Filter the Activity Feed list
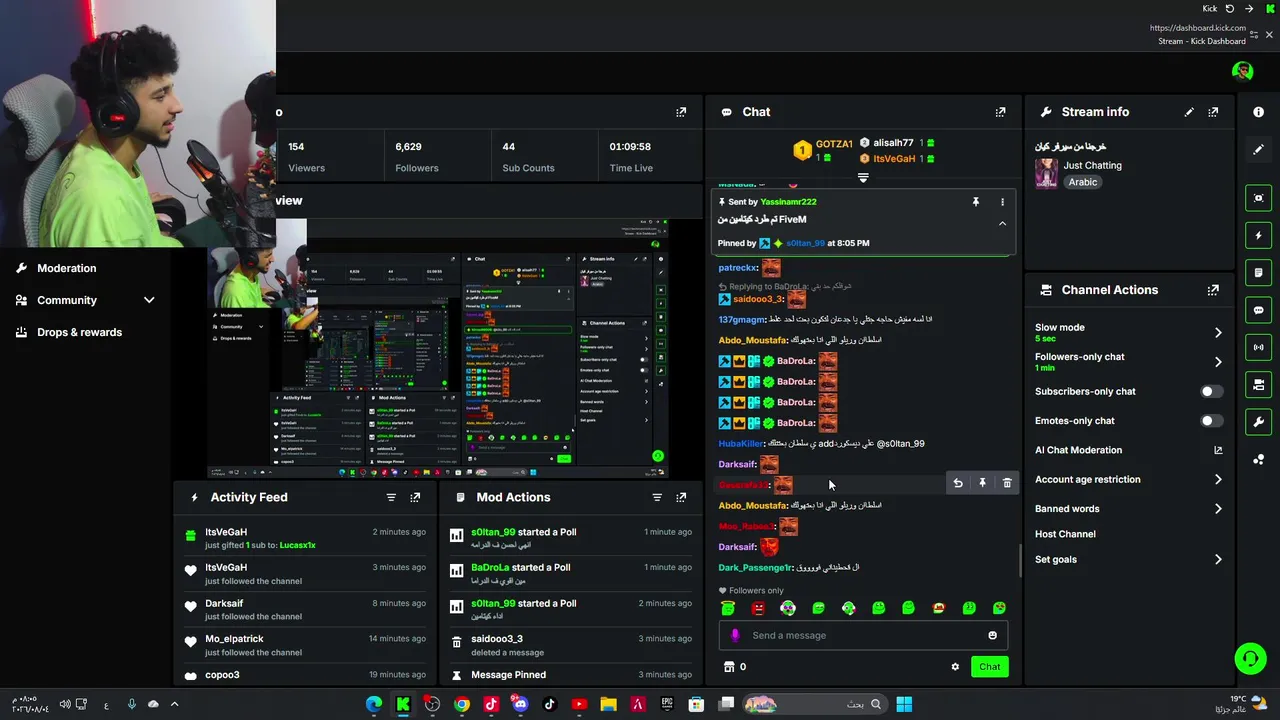The height and width of the screenshot is (720, 1280). pos(391,497)
